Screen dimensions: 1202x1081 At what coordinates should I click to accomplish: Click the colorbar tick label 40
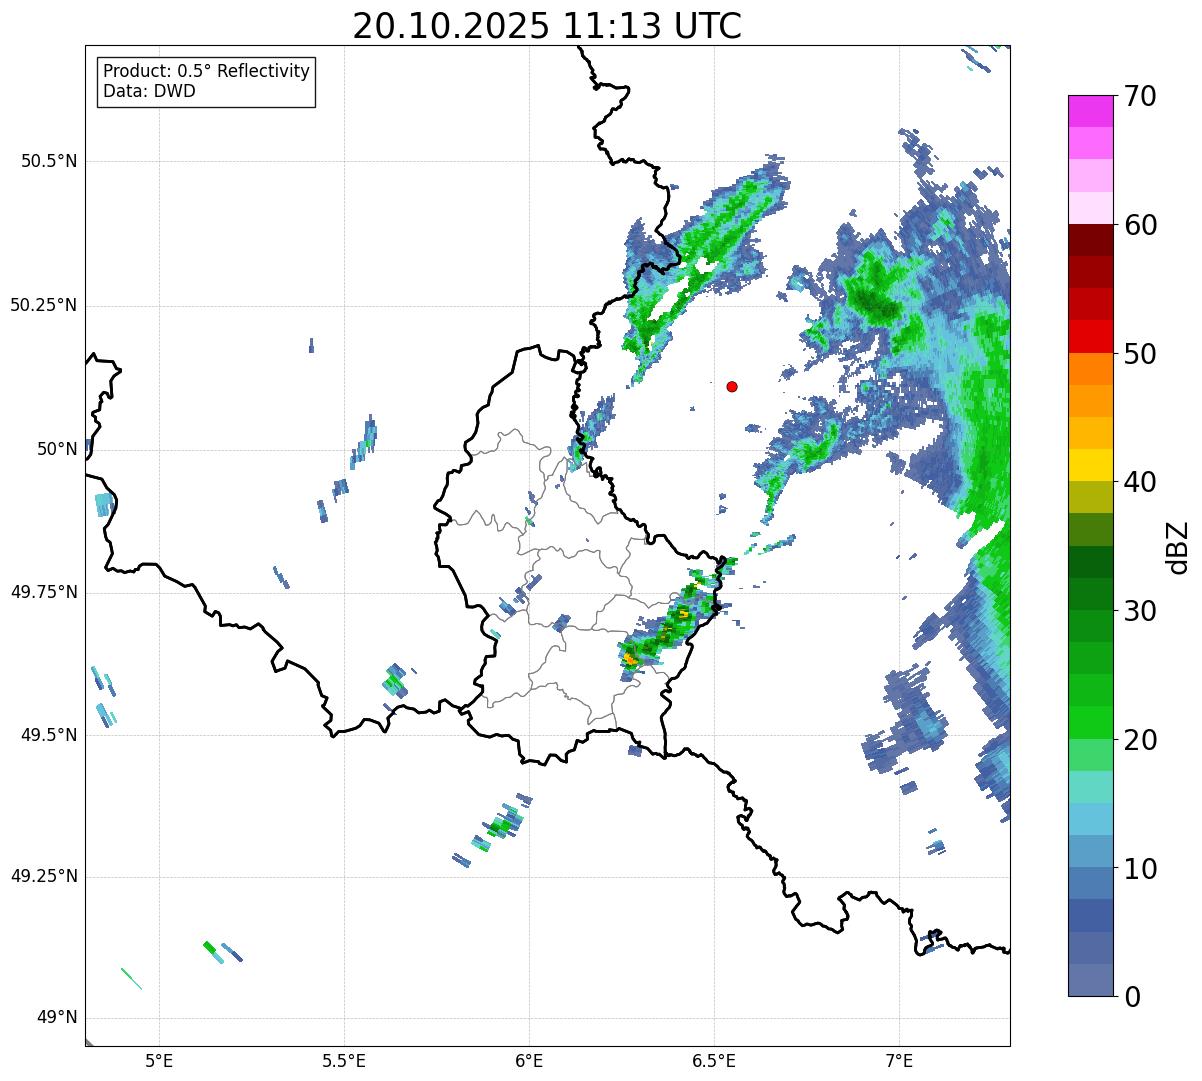tap(1140, 482)
